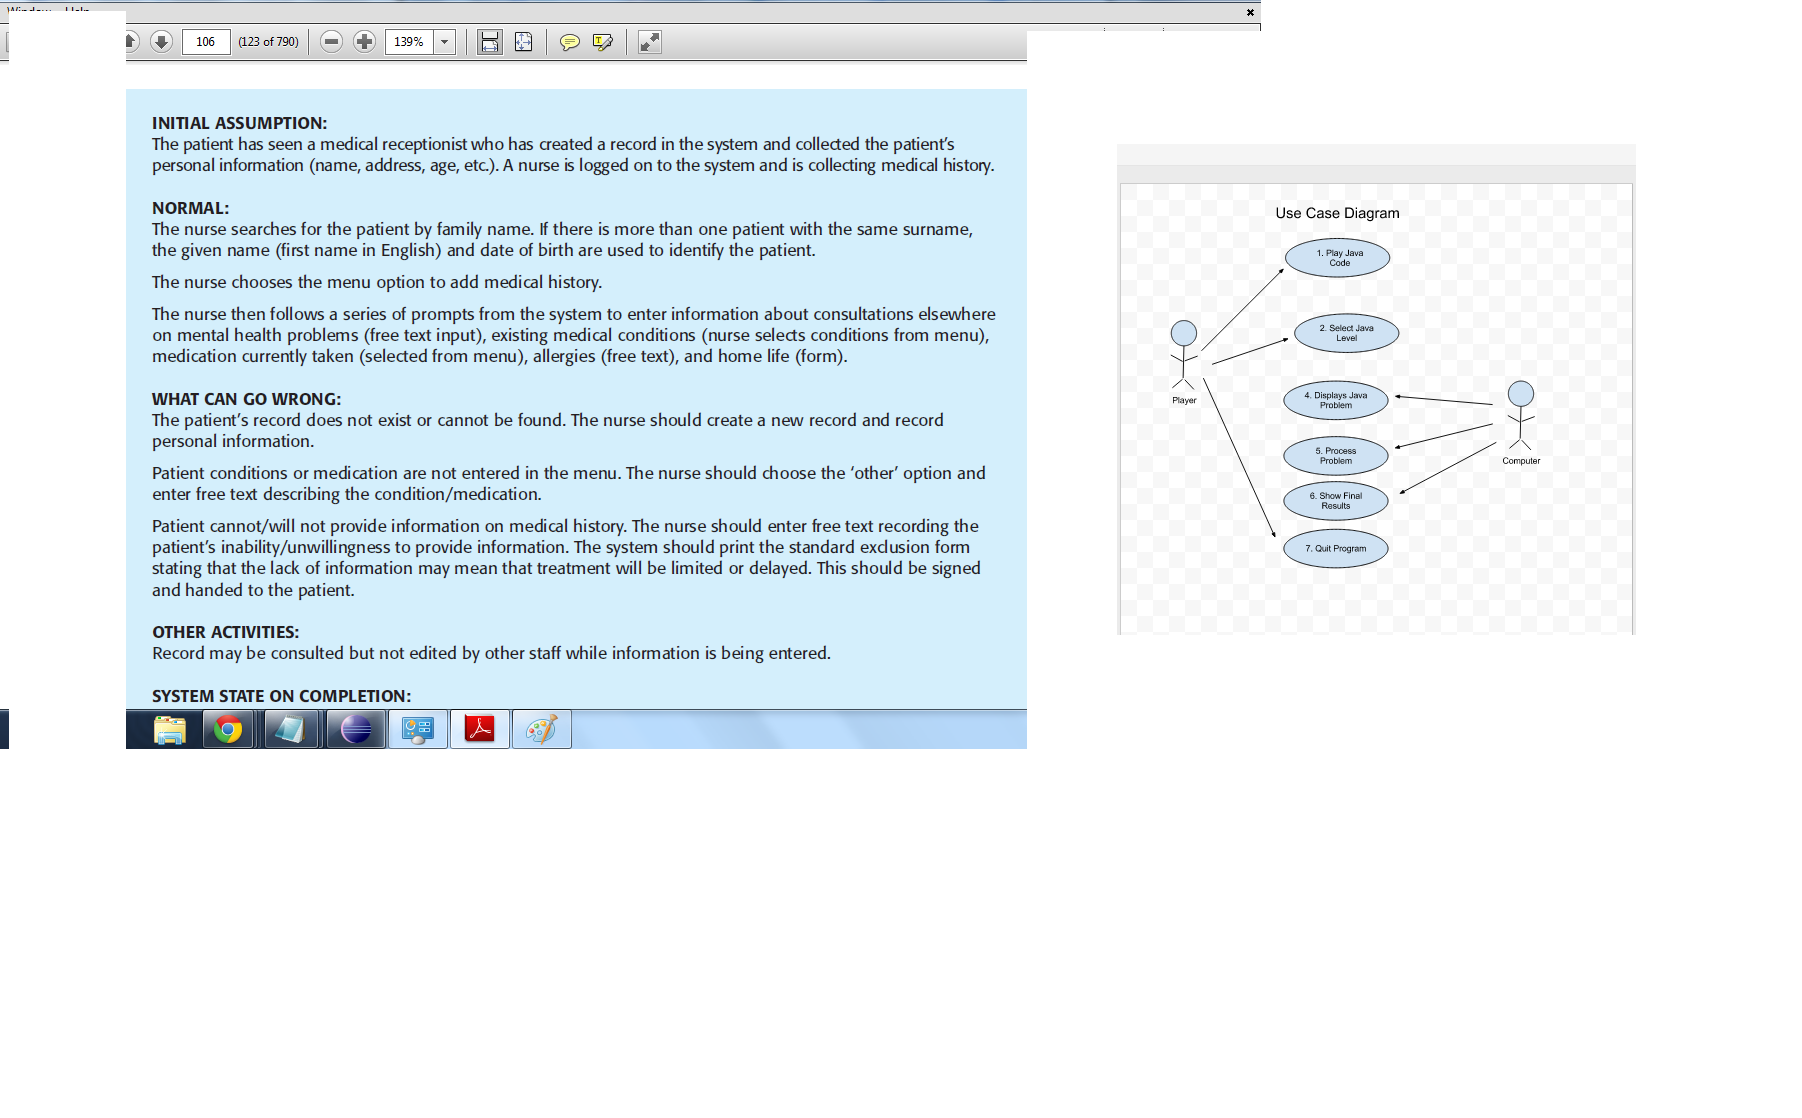This screenshot has width=1802, height=1118.
Task: Select the '6. Show Final Results' ellipse
Action: (1336, 501)
